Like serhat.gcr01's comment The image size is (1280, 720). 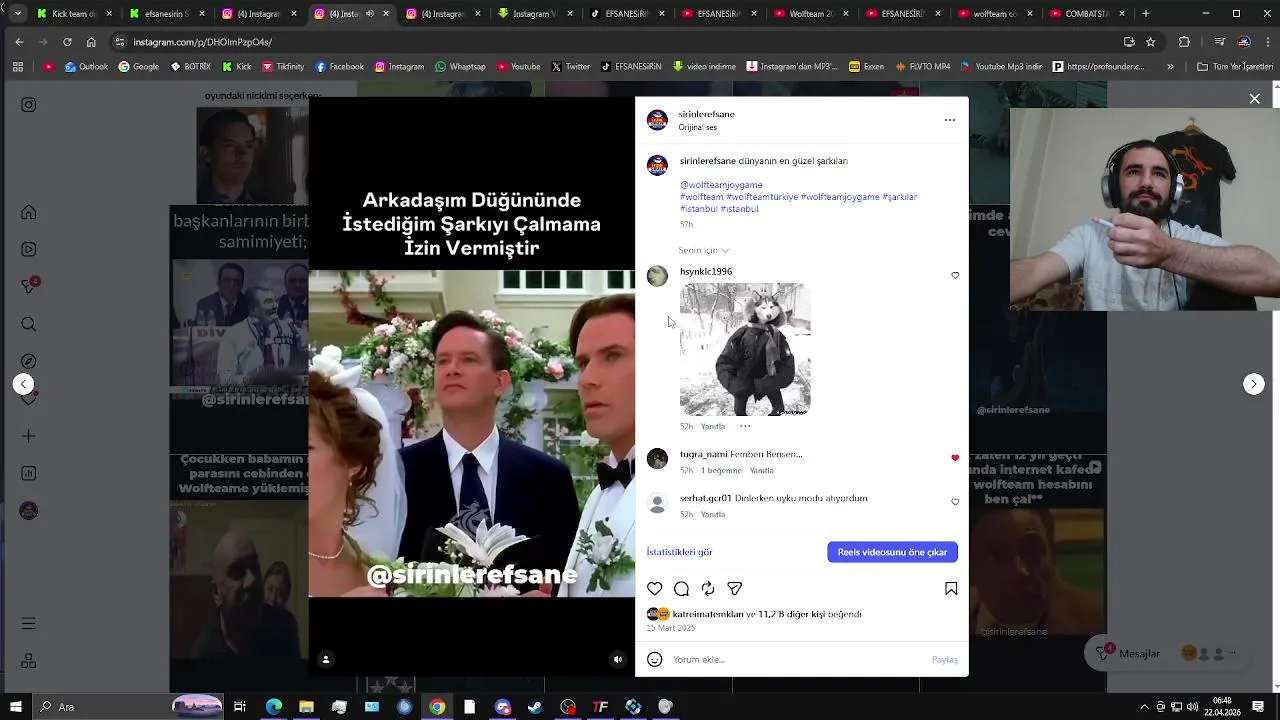[x=955, y=502]
